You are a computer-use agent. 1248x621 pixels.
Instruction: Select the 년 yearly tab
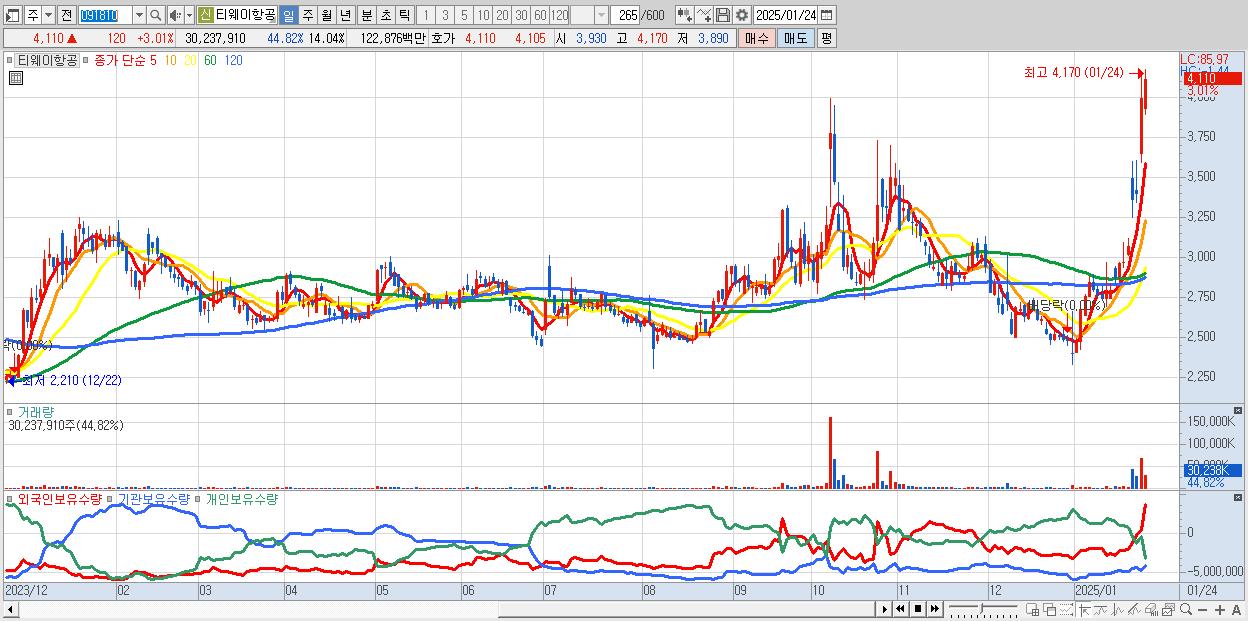[345, 15]
